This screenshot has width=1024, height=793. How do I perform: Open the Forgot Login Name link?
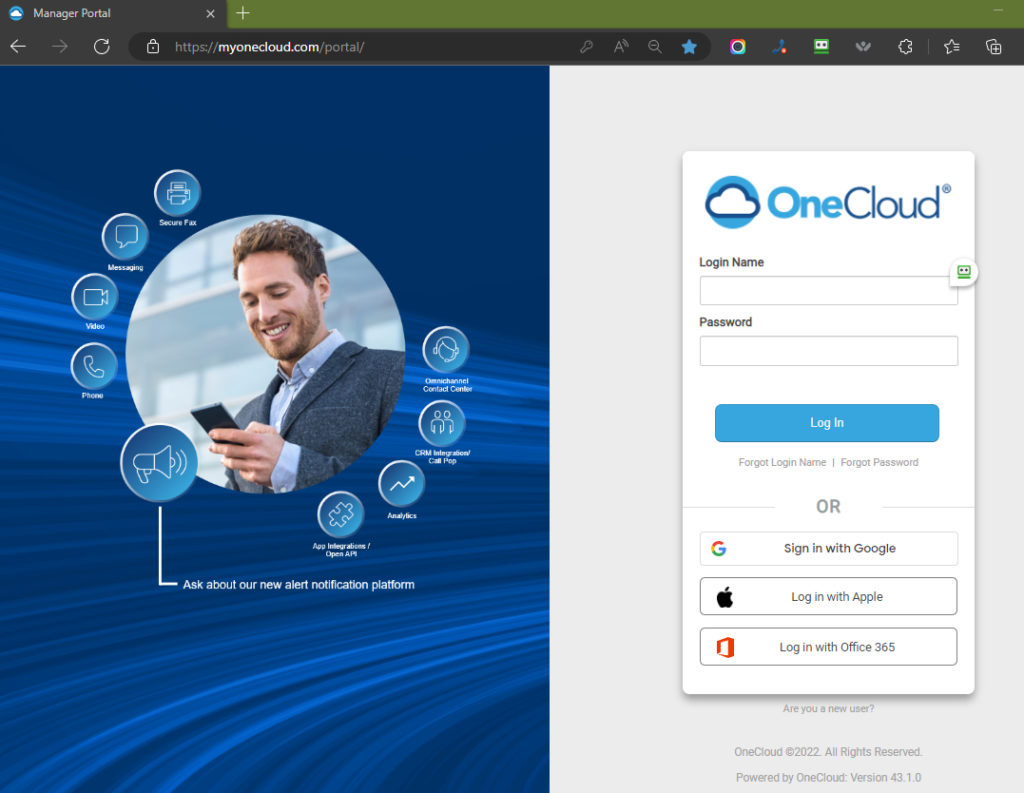(782, 462)
